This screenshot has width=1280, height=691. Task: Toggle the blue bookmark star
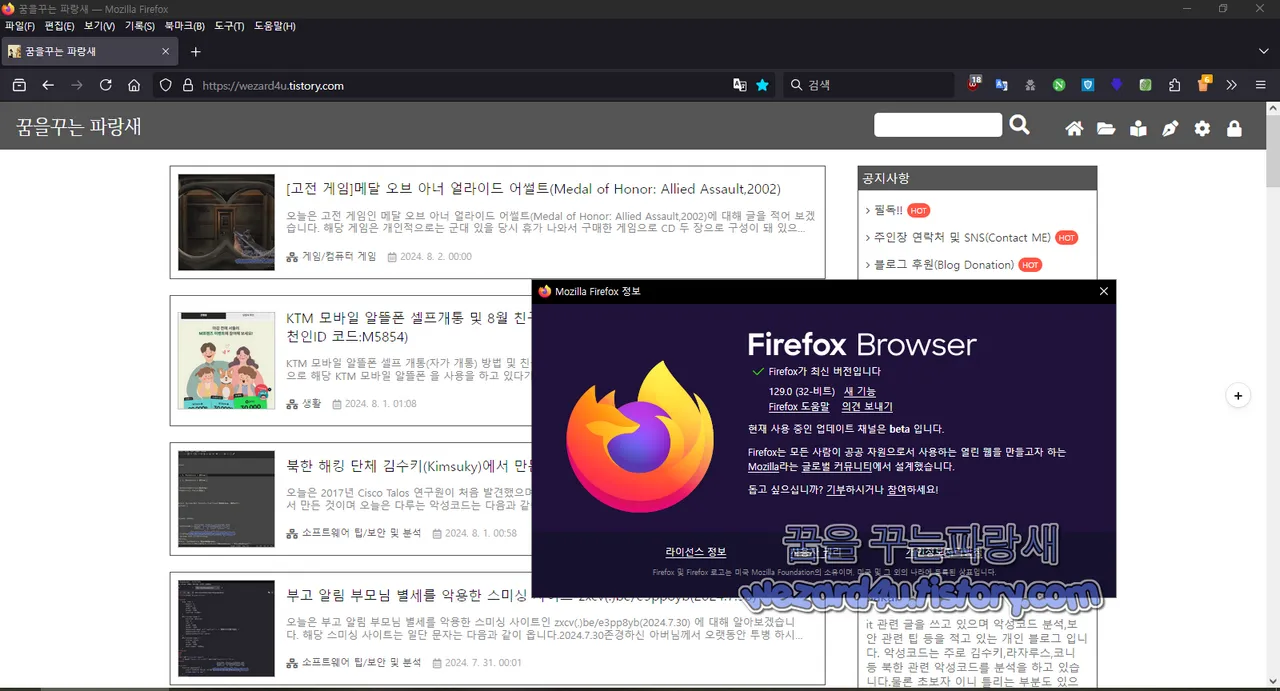tap(763, 85)
